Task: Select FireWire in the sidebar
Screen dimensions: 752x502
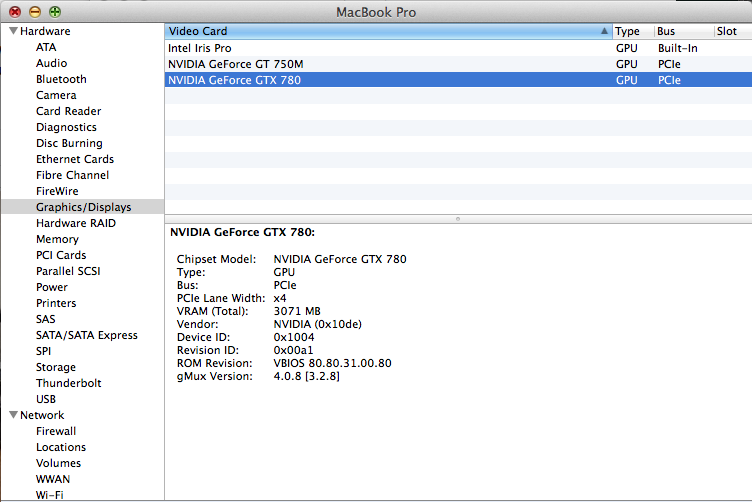Action: click(57, 191)
